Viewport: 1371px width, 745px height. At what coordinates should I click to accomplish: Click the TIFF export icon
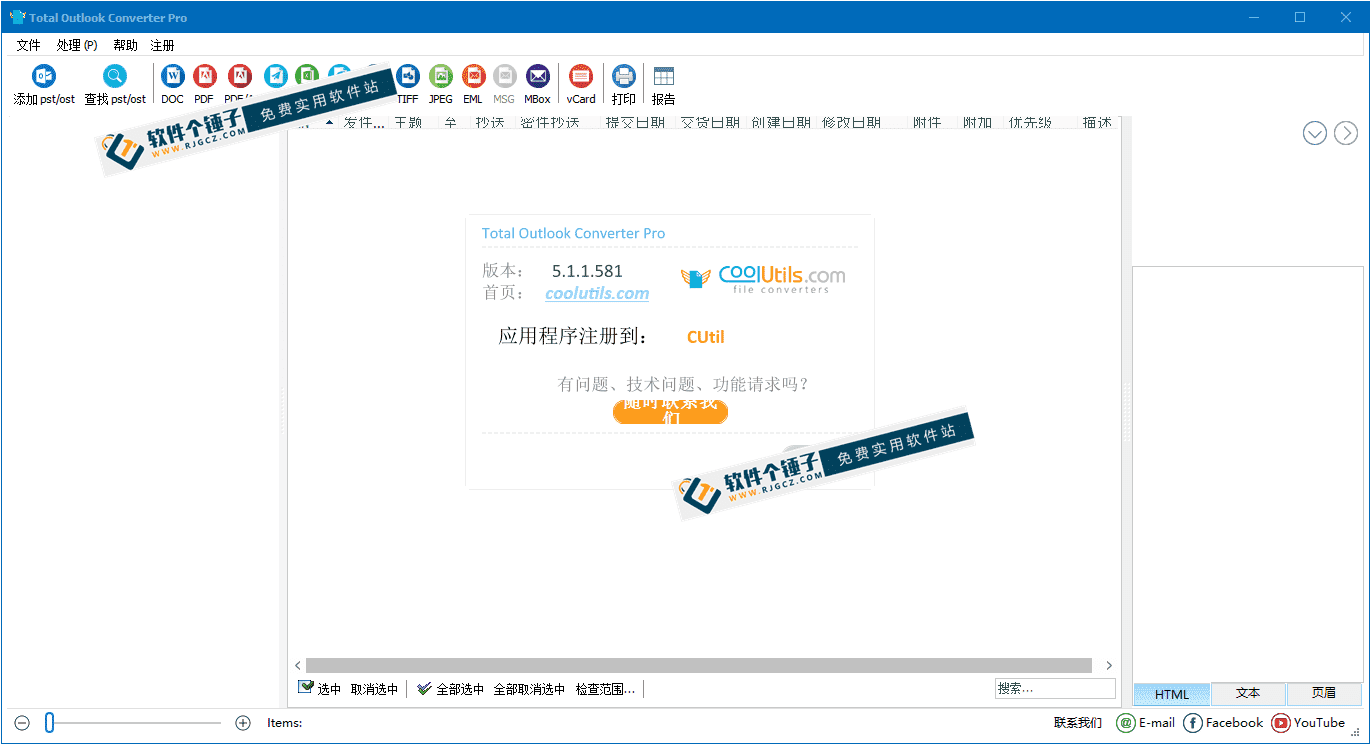[x=408, y=76]
